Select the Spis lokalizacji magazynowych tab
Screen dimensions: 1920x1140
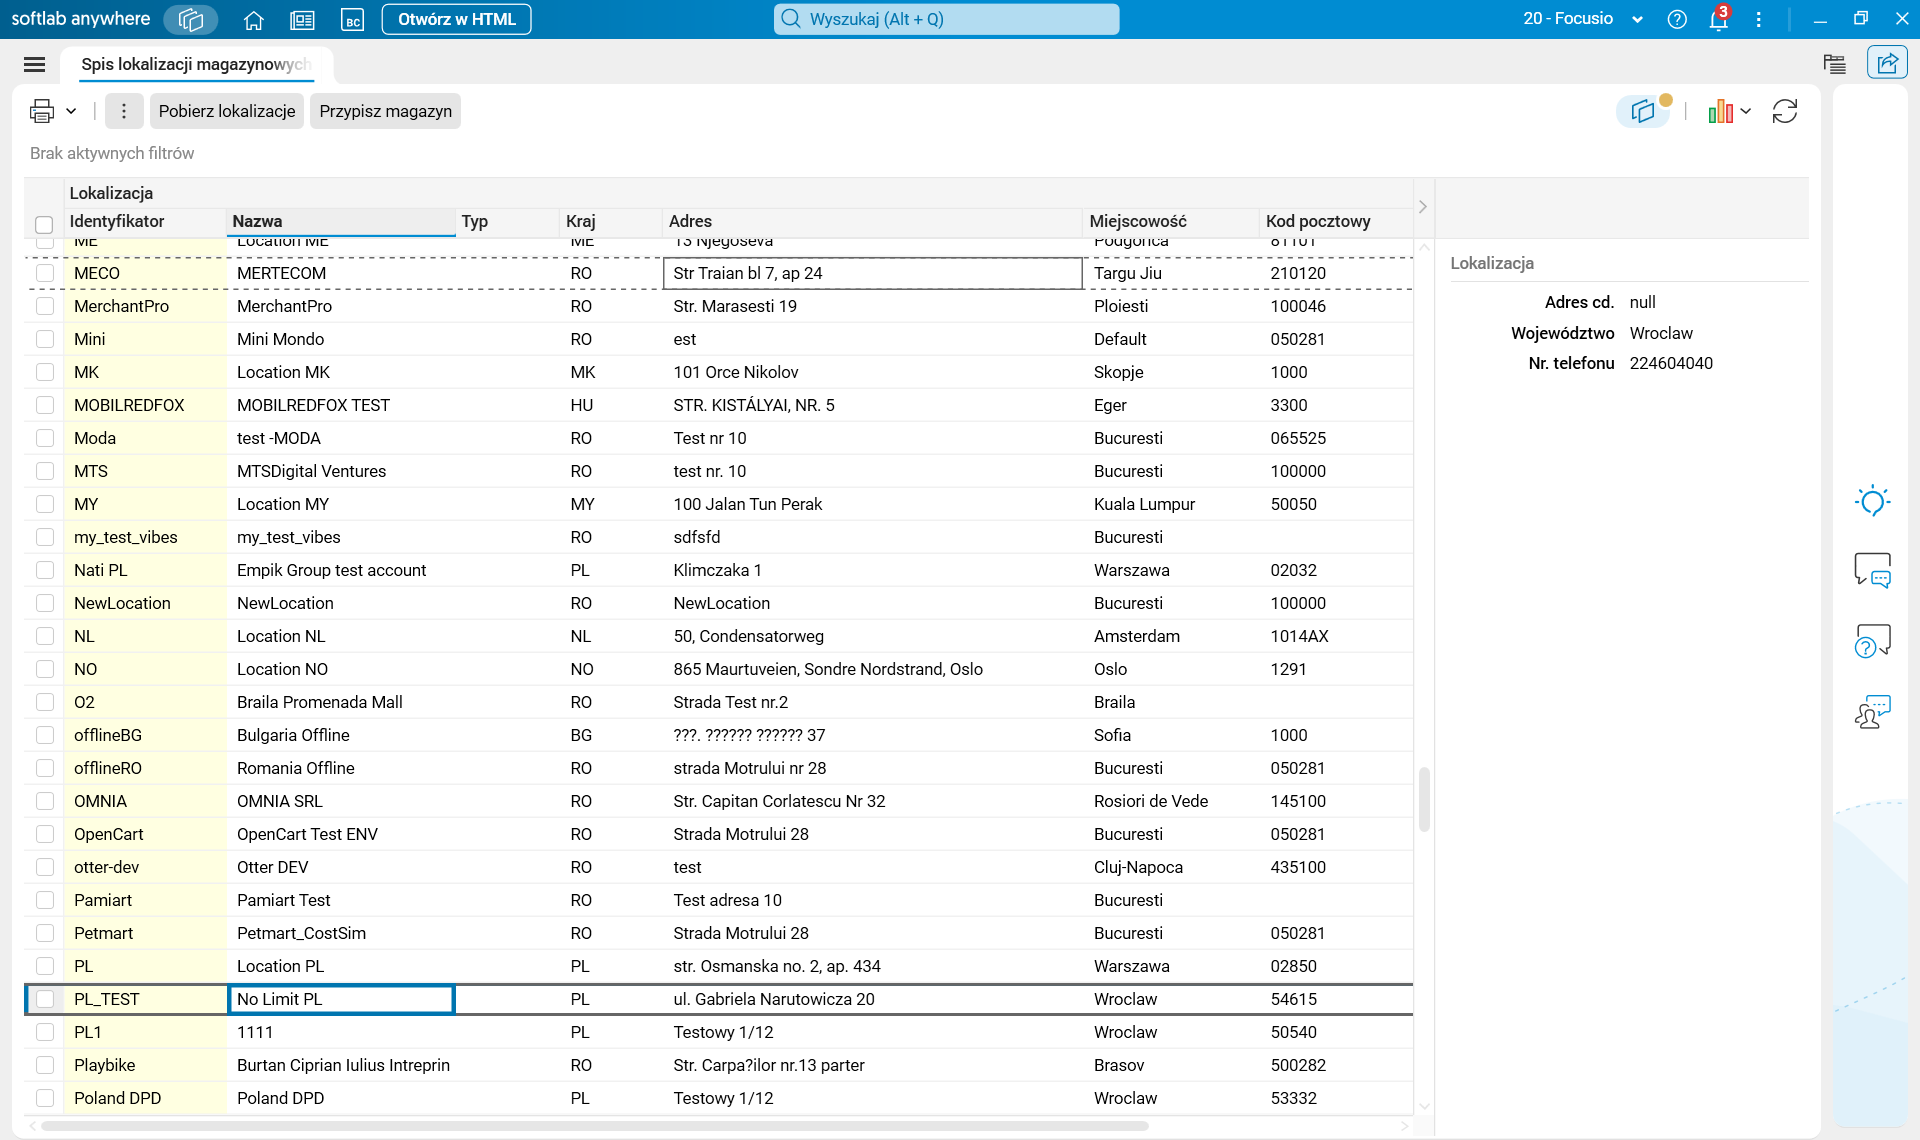pos(195,64)
